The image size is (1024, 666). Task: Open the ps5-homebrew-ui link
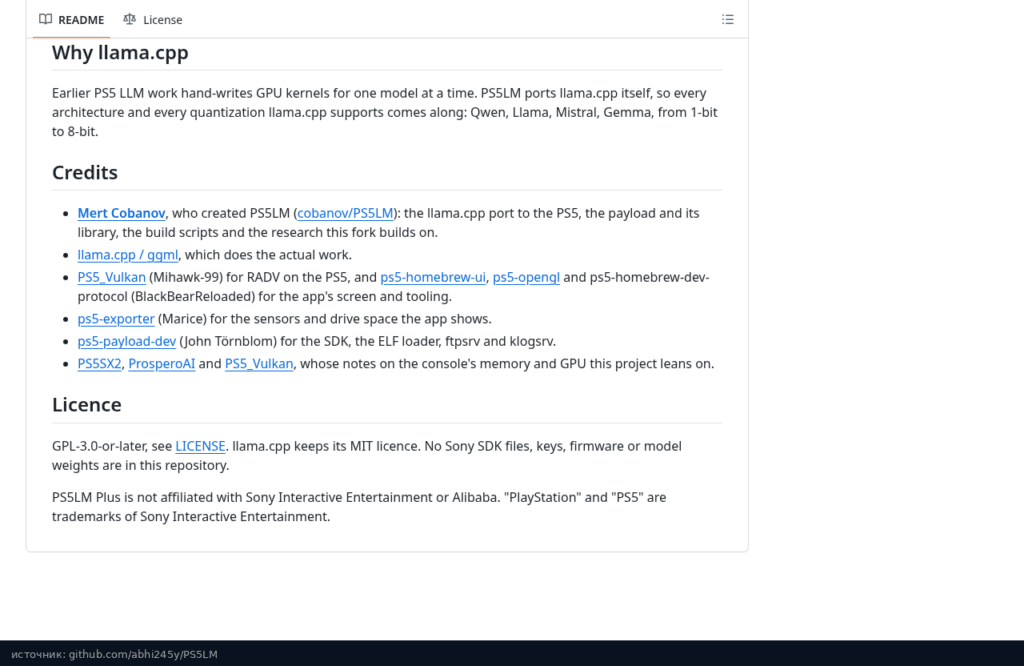point(433,277)
